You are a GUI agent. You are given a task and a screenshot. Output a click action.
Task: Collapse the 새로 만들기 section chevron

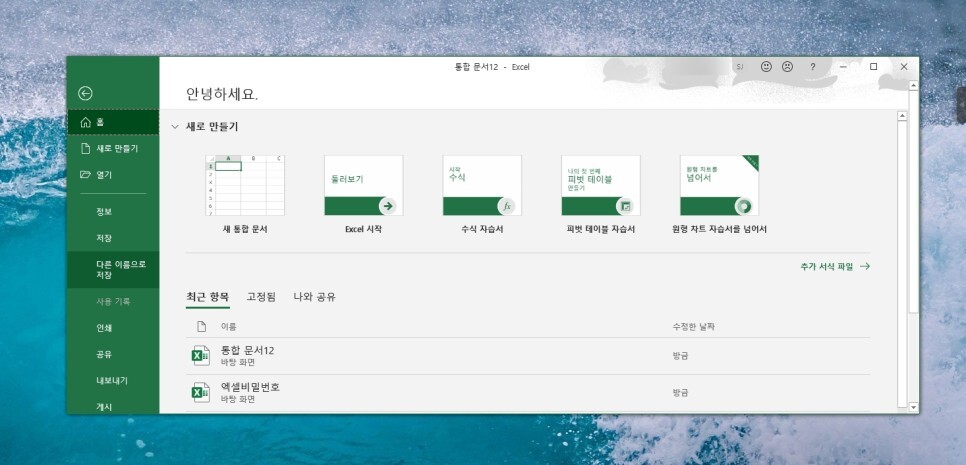(175, 127)
